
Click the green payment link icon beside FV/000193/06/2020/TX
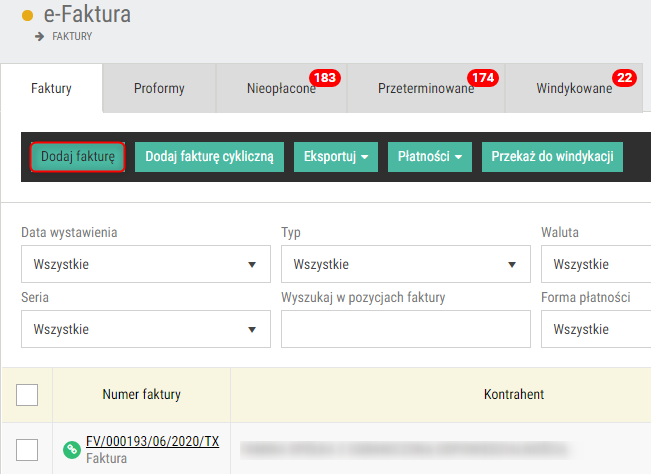(x=71, y=450)
